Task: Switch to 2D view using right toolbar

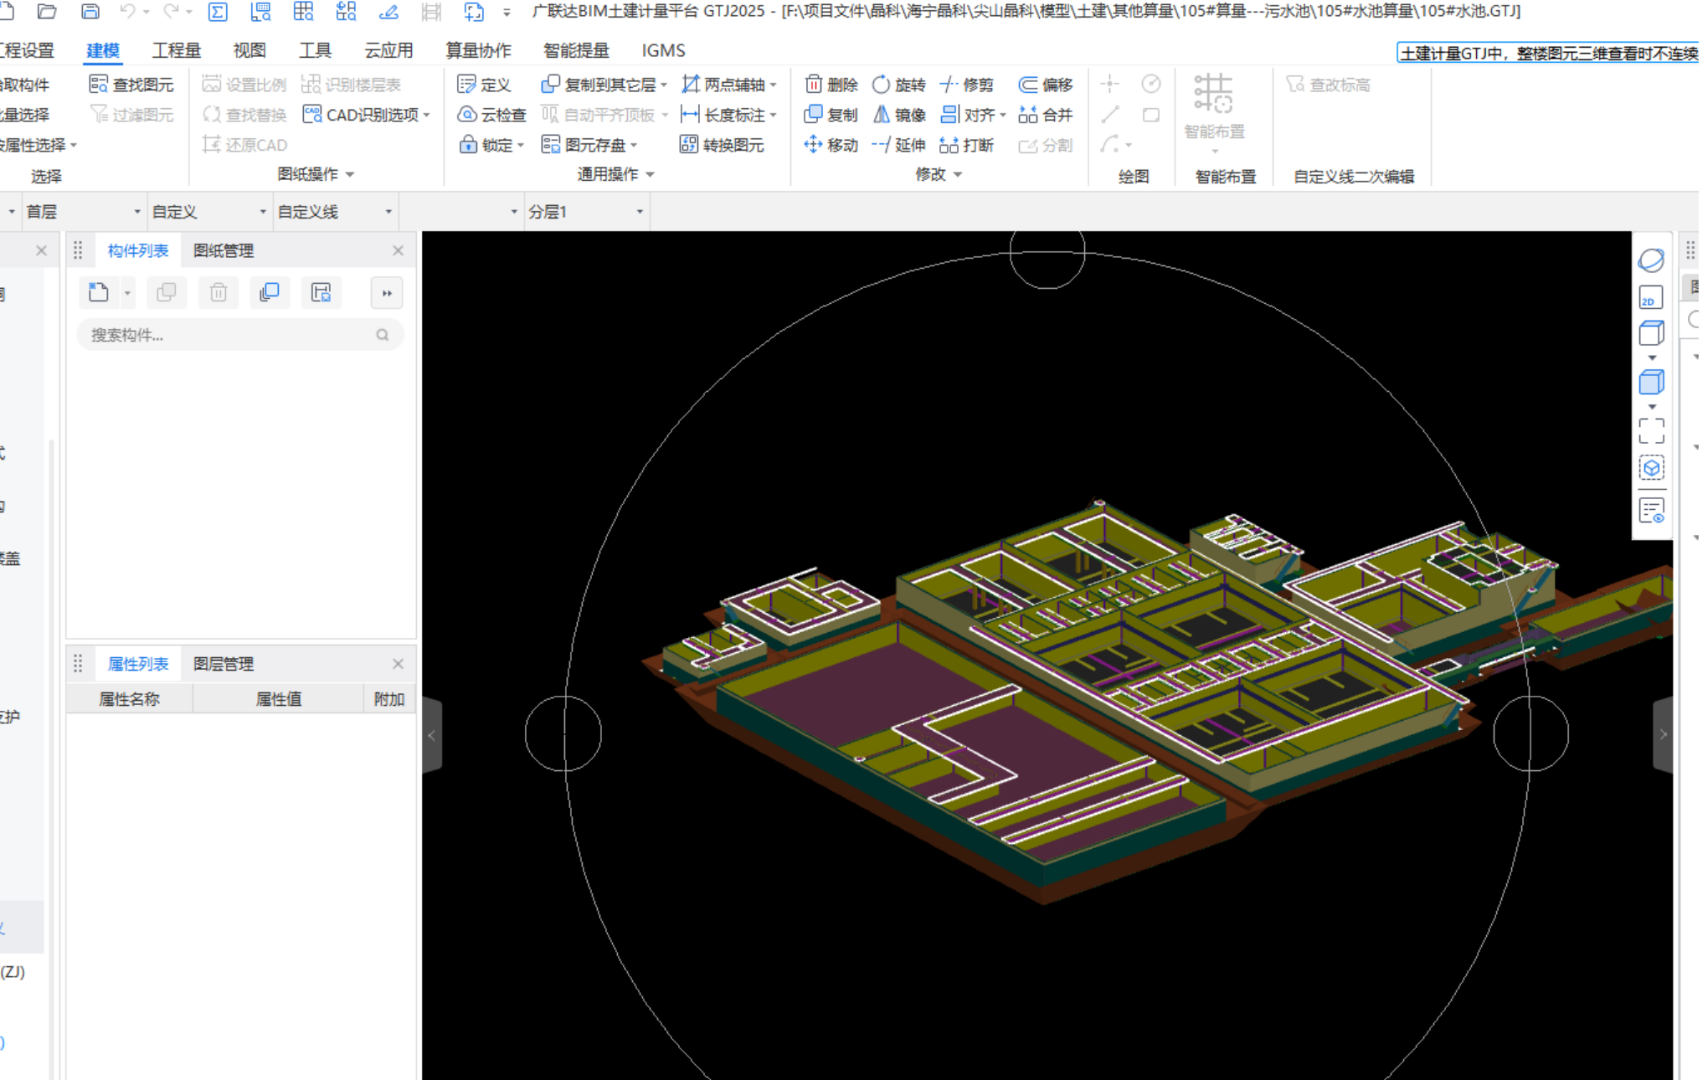Action: coord(1651,298)
